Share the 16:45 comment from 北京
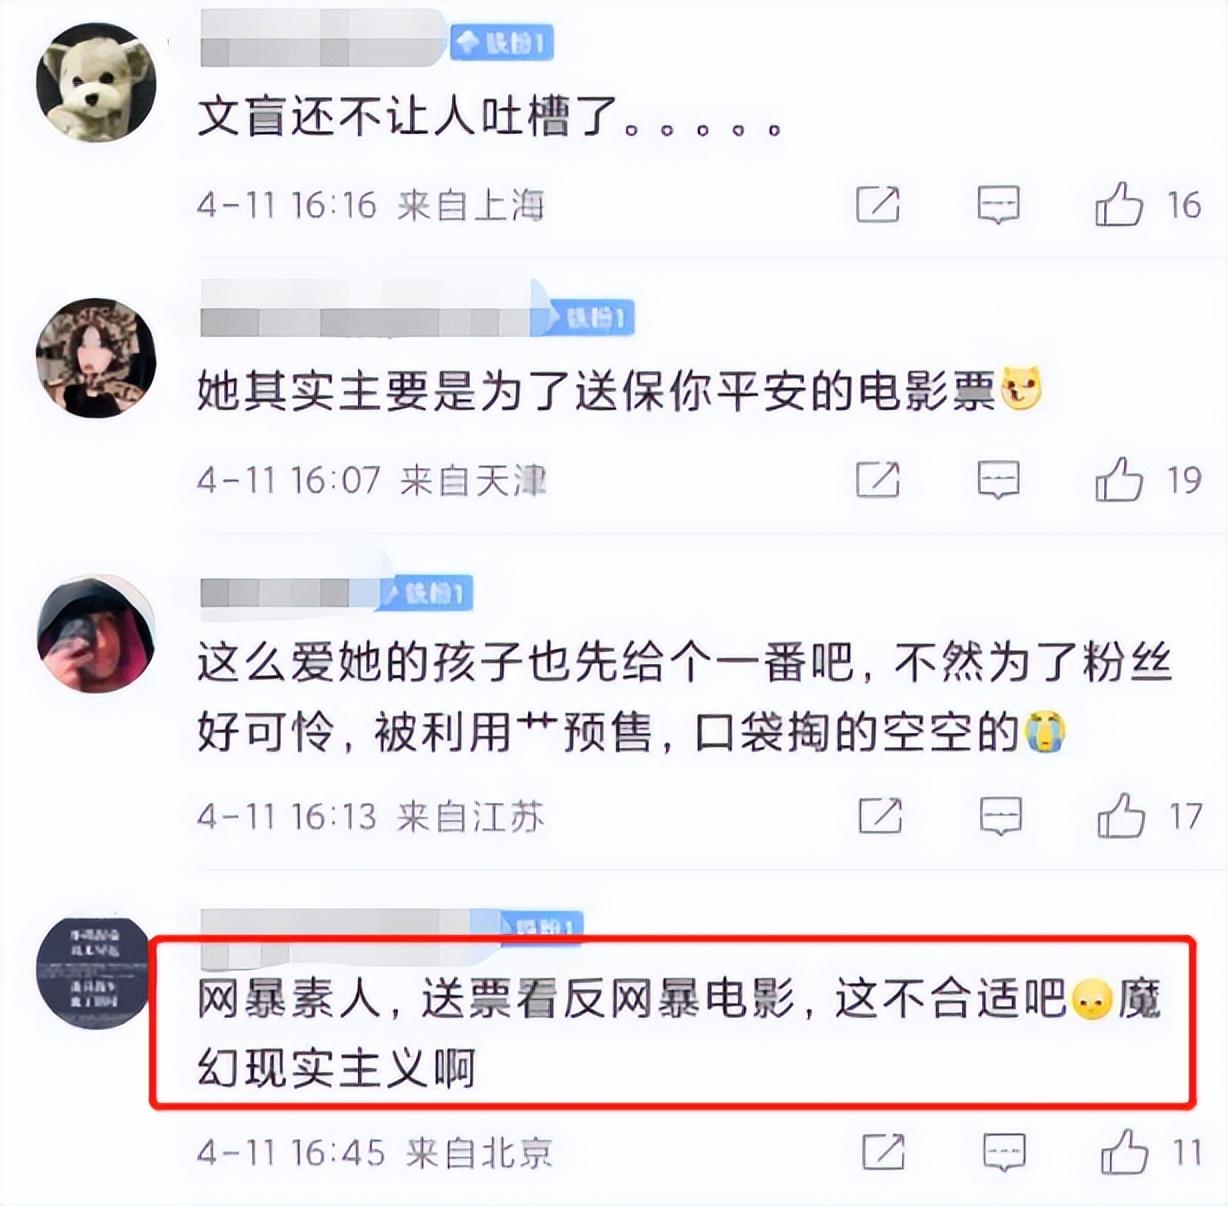This screenshot has width=1228, height=1206. 883,1152
